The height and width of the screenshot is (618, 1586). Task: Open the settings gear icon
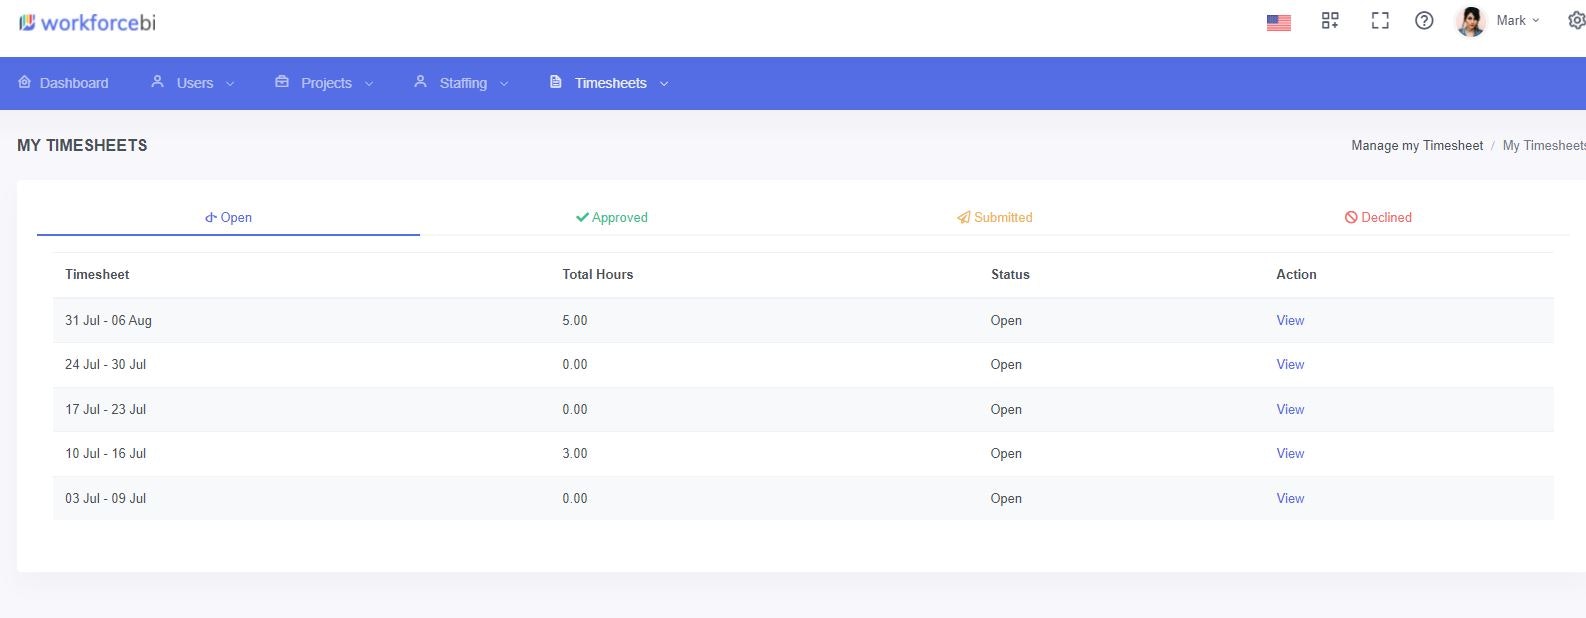click(1577, 20)
